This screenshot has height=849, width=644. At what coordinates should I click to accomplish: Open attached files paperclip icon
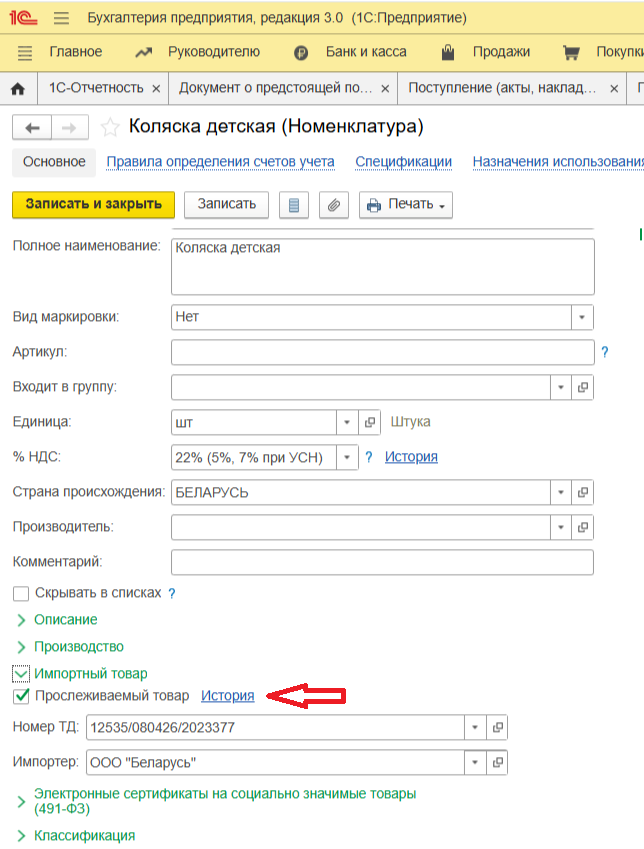click(334, 205)
